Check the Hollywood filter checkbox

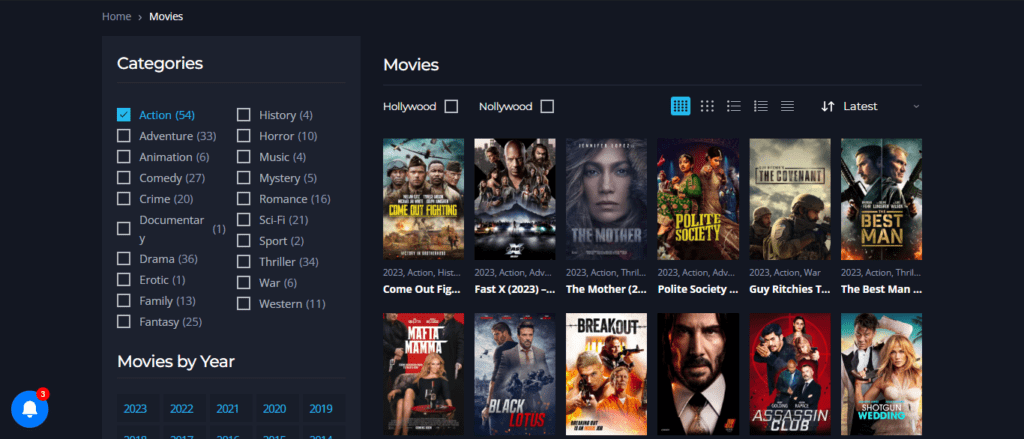451,106
